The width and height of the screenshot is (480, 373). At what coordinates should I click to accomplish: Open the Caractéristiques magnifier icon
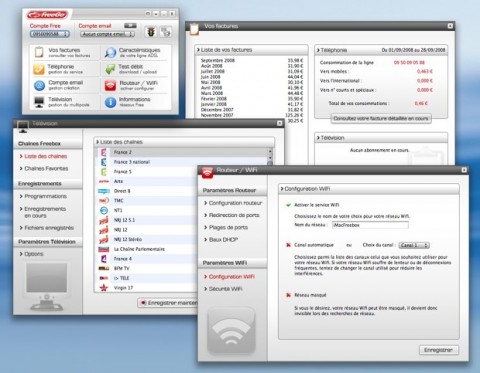tap(110, 53)
